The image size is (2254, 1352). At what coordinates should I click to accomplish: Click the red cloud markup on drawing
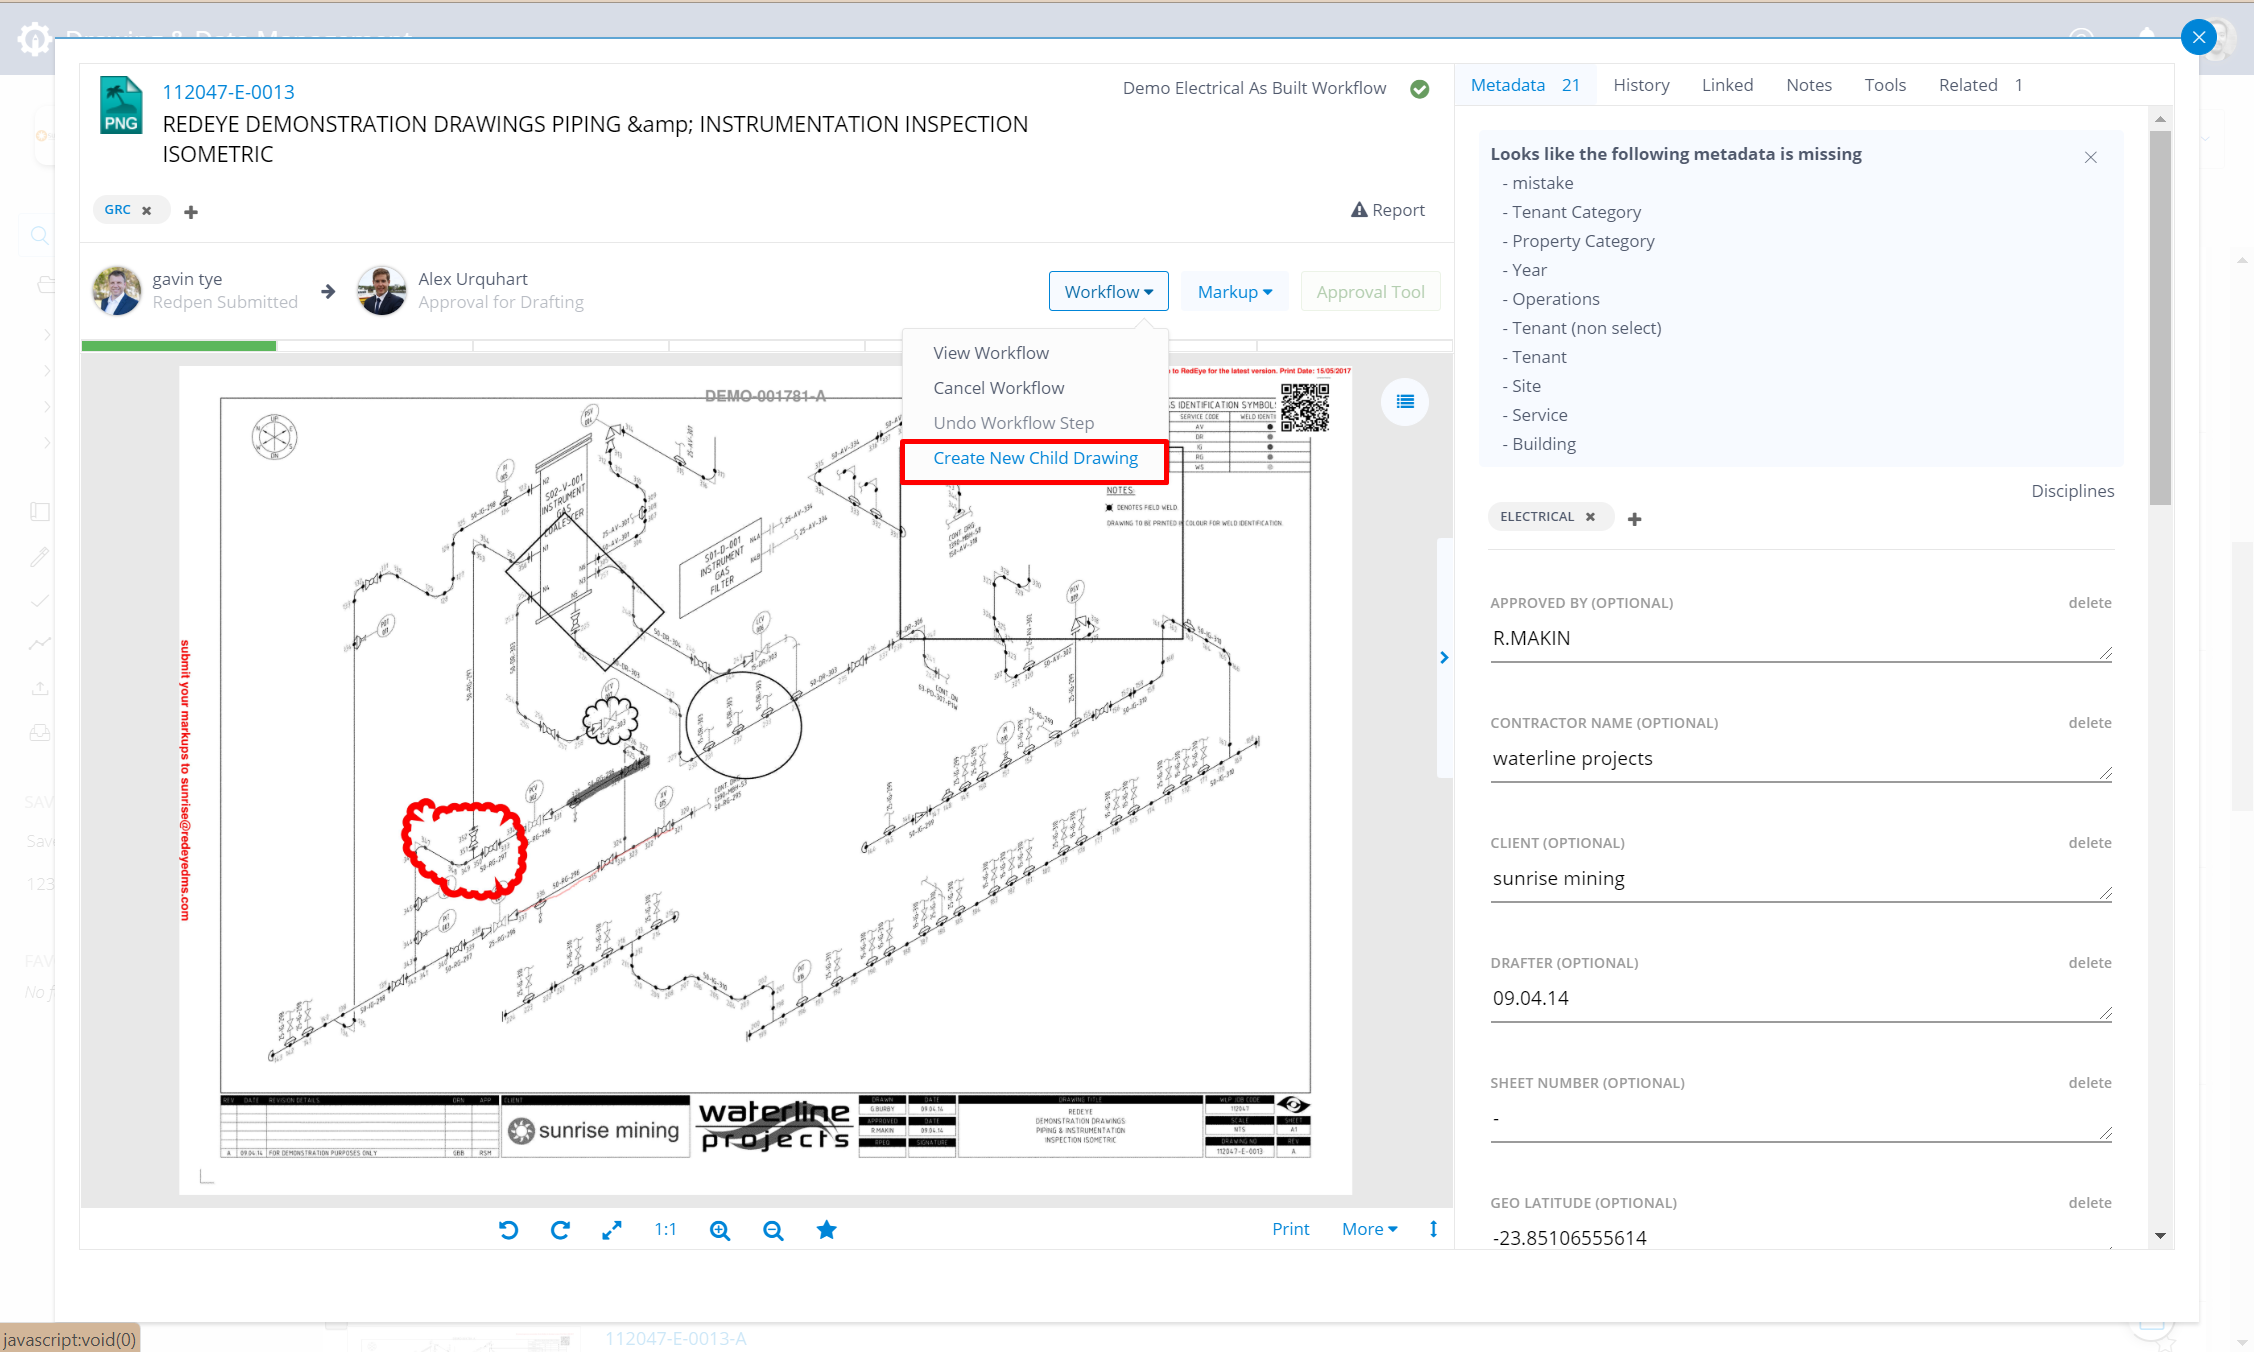coord(464,849)
